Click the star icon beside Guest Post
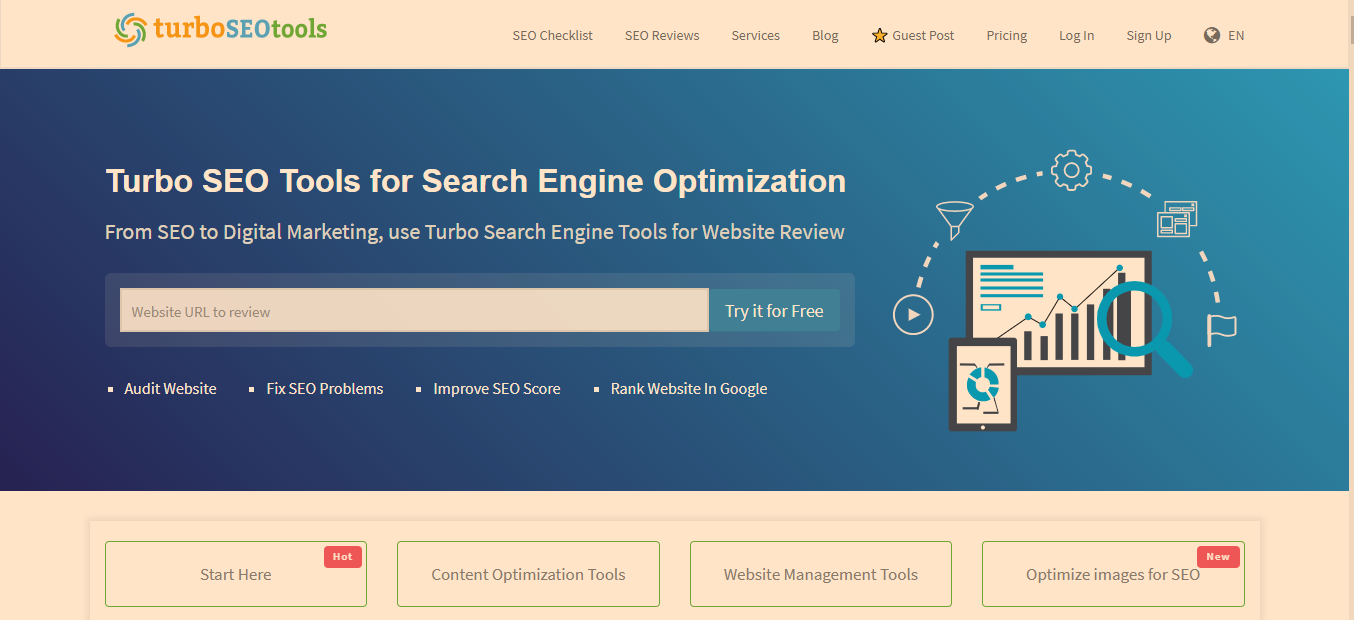Screen dimensions: 1354x620 point(880,35)
